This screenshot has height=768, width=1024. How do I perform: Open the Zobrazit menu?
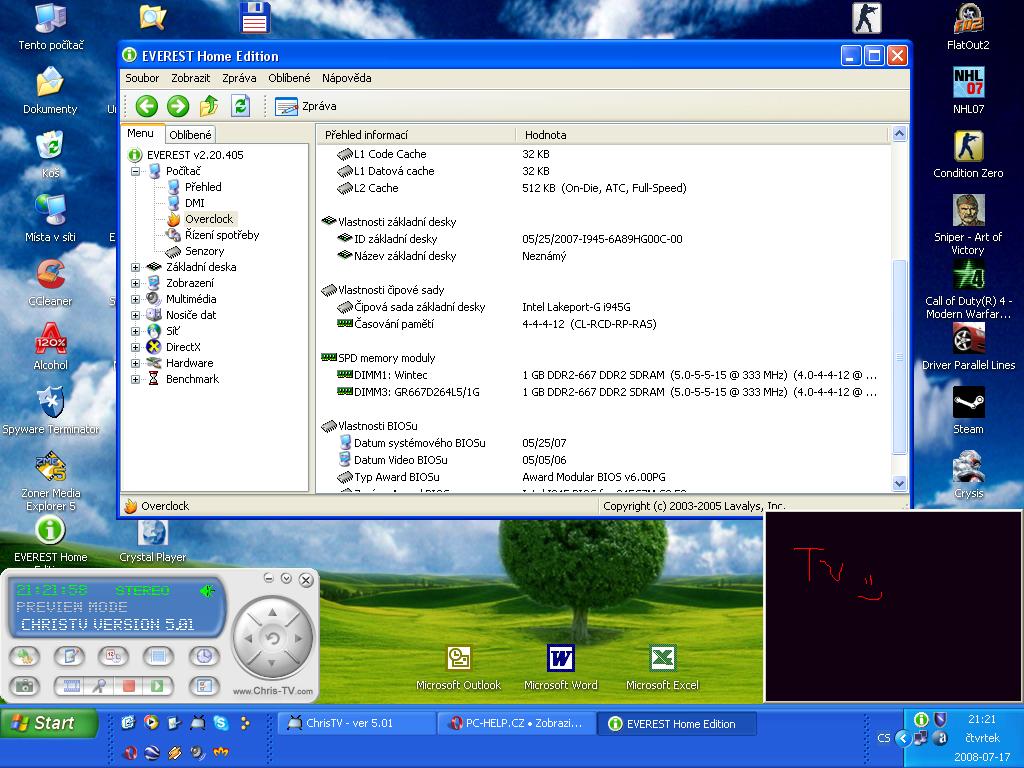point(190,78)
